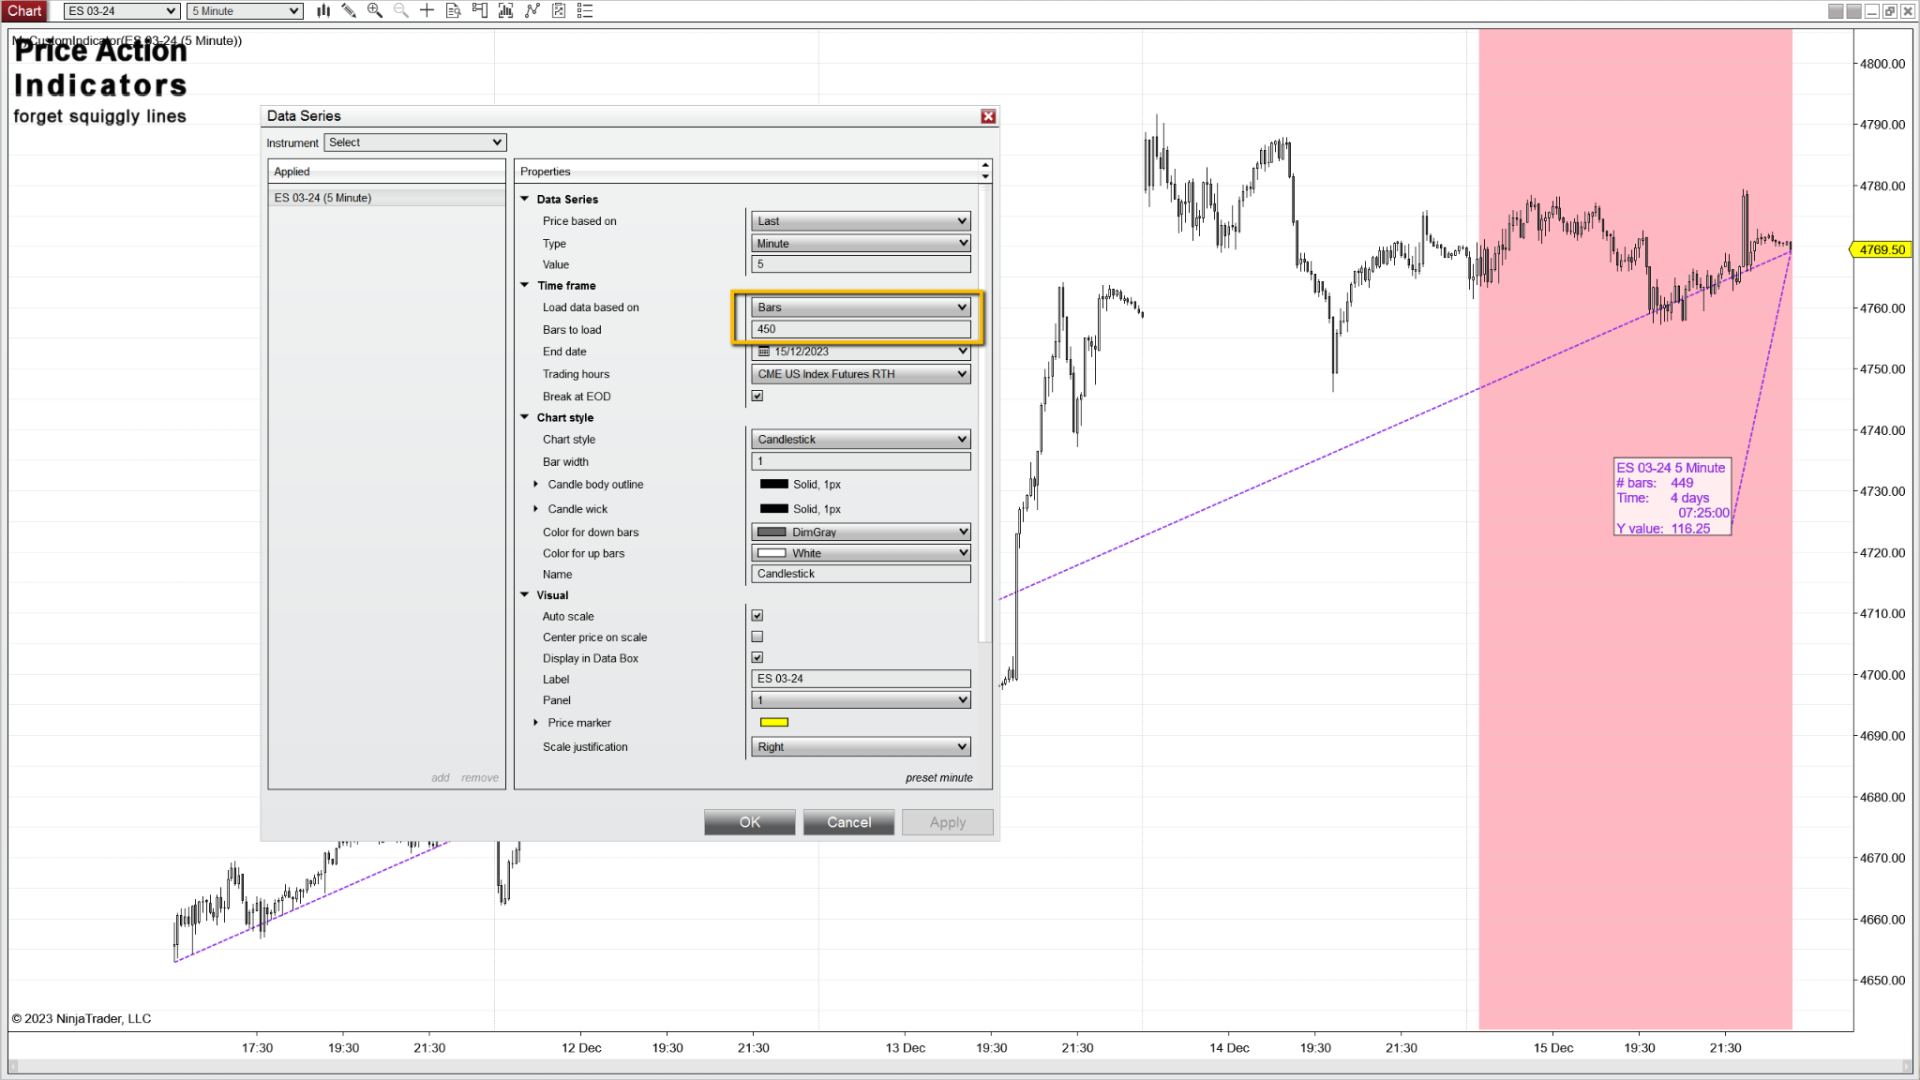Click the Cancel button
Image resolution: width=1920 pixels, height=1080 pixels.
848,822
